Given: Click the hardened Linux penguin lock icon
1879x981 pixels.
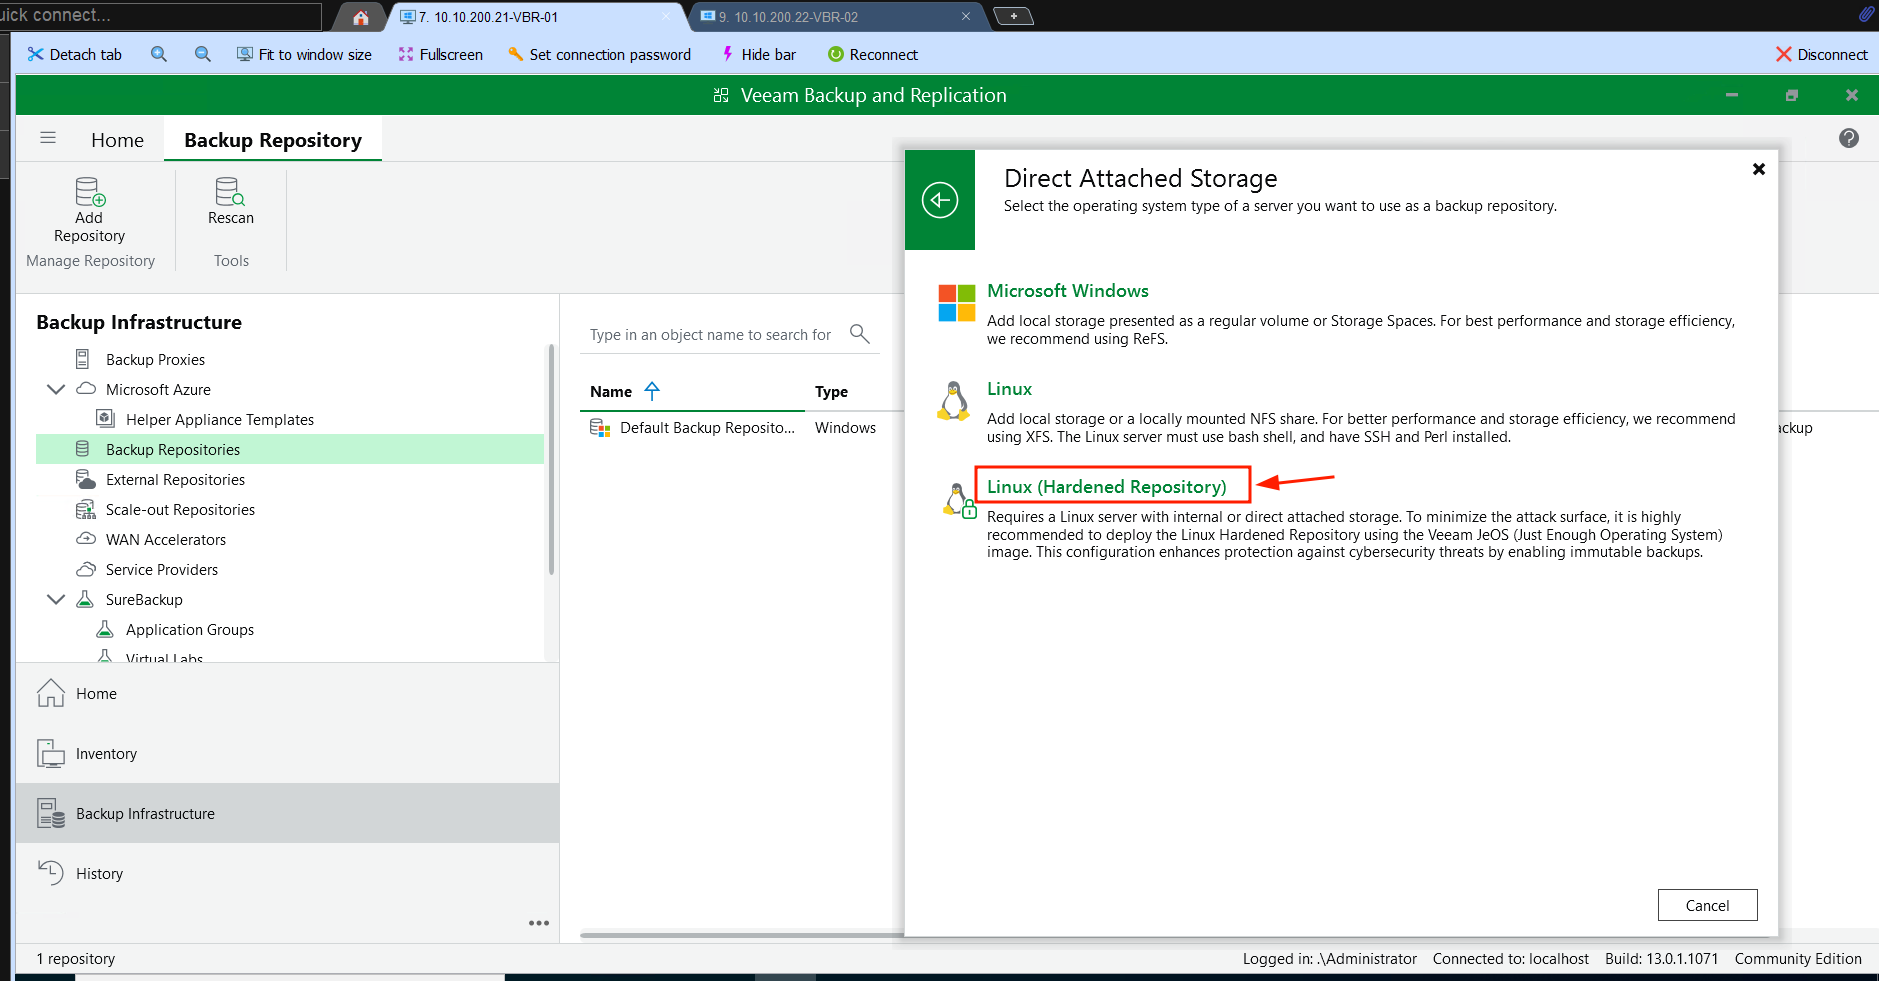Looking at the screenshot, I should pyautogui.click(x=958, y=500).
